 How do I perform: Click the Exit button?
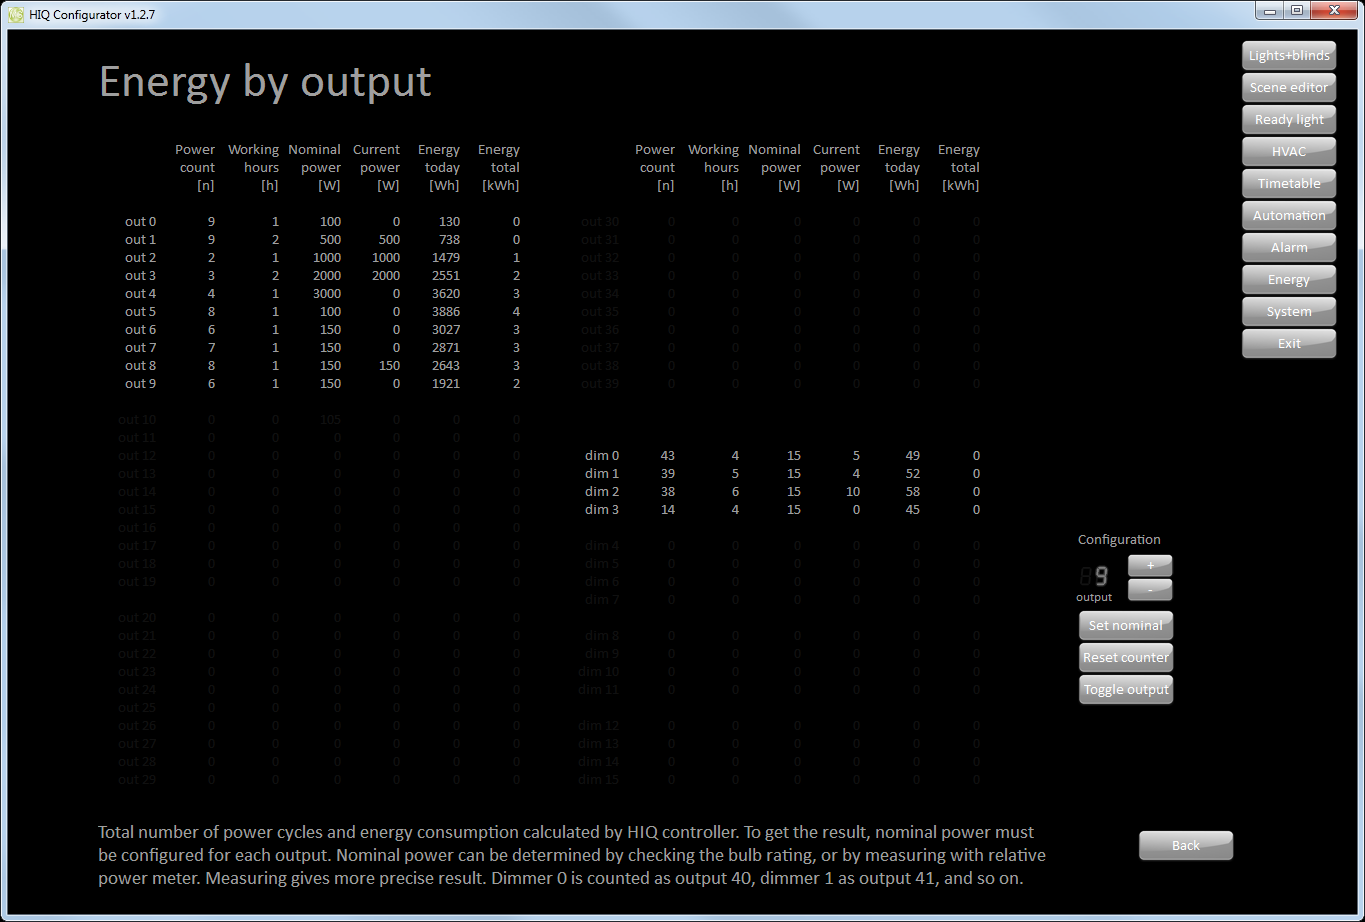tap(1288, 344)
